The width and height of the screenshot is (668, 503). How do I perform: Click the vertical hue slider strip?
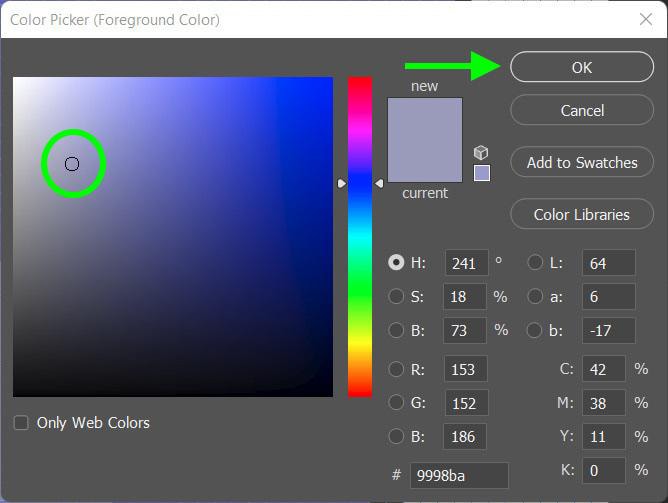(x=360, y=237)
